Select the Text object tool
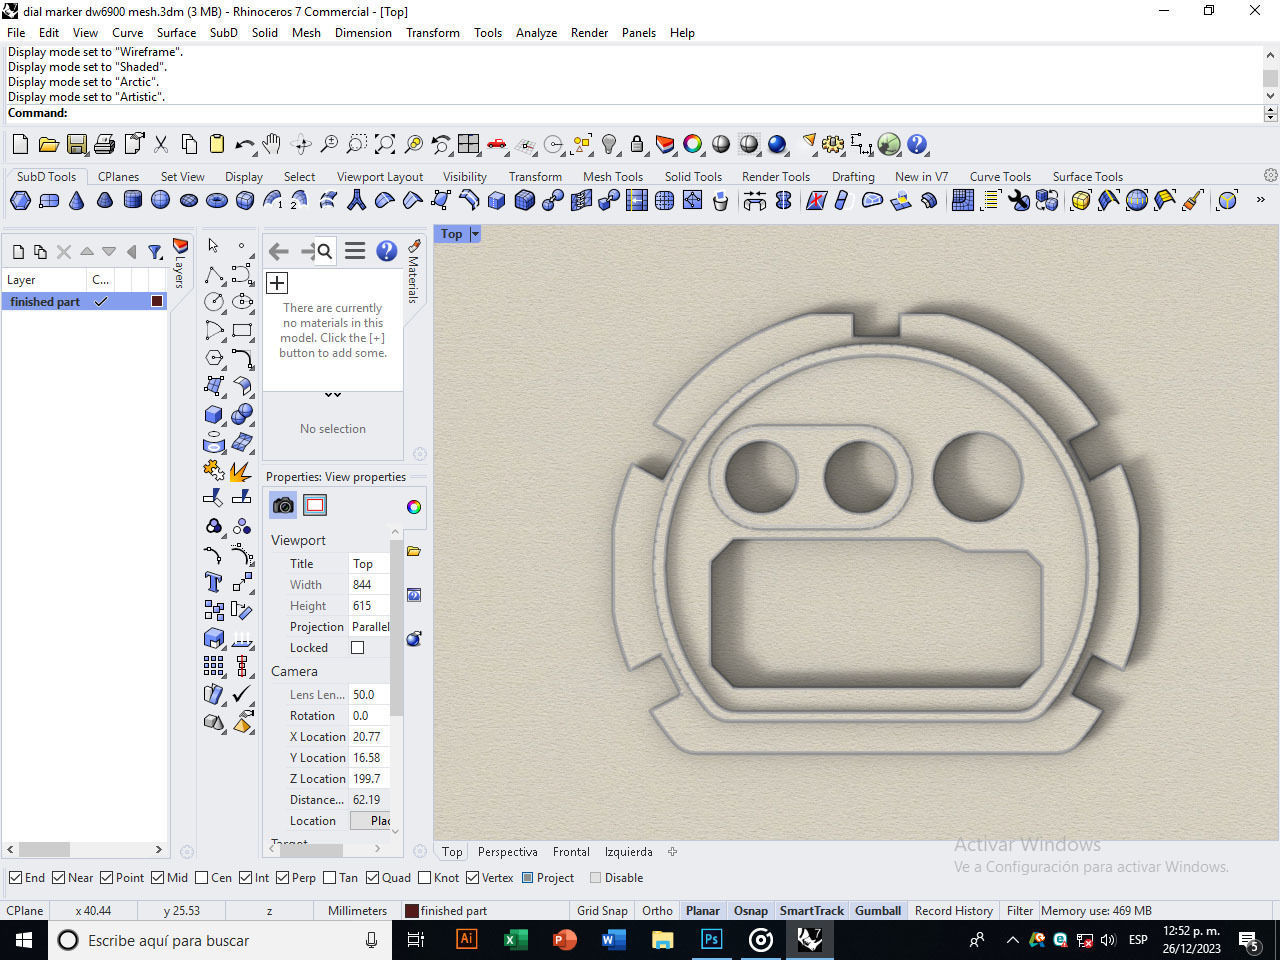This screenshot has height=960, width=1280. point(214,582)
